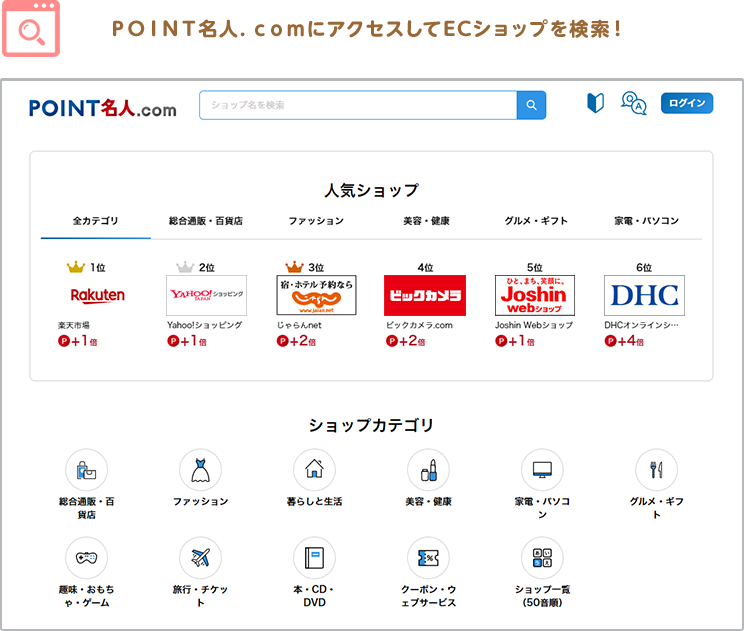Click the 楽天市場 shop name

coord(74,325)
